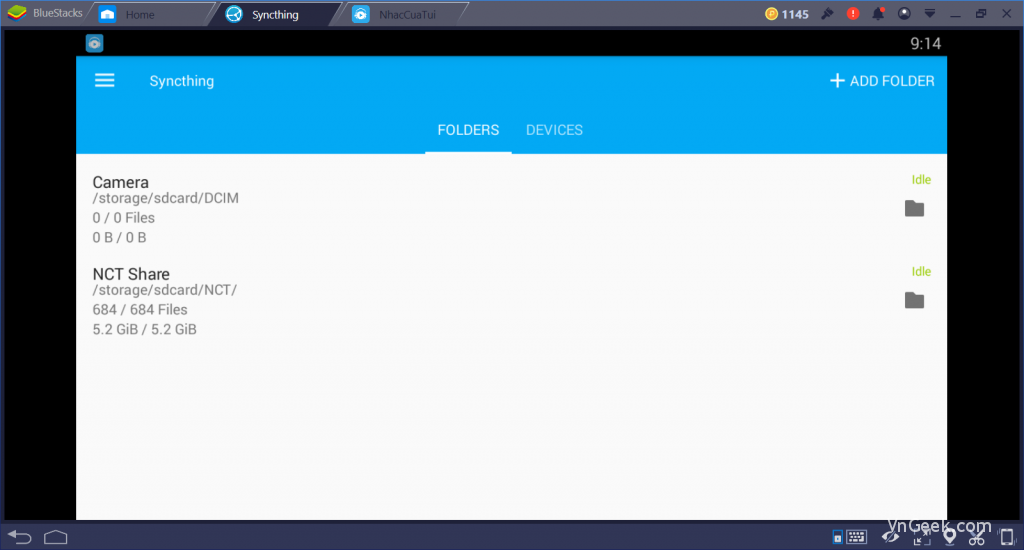Click the Android home button

(56, 537)
